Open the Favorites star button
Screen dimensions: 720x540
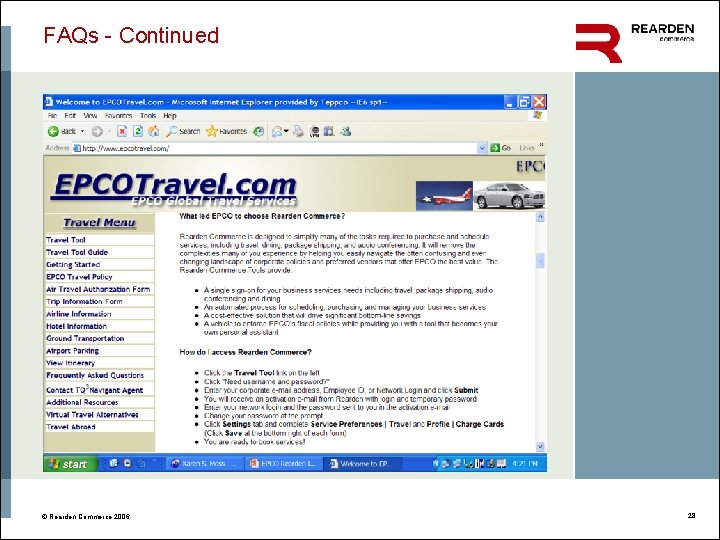[226, 131]
